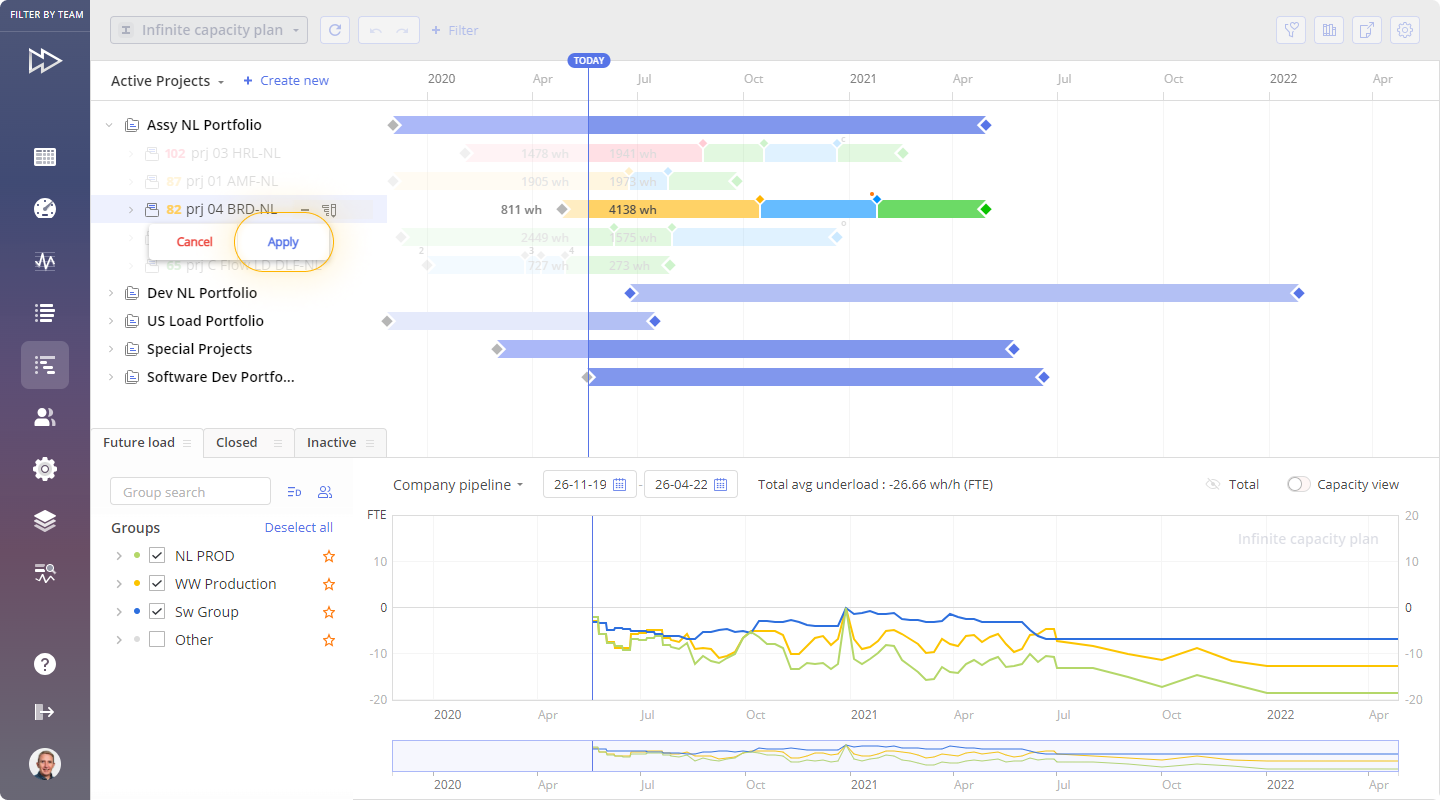Click the Group search input field

(190, 492)
